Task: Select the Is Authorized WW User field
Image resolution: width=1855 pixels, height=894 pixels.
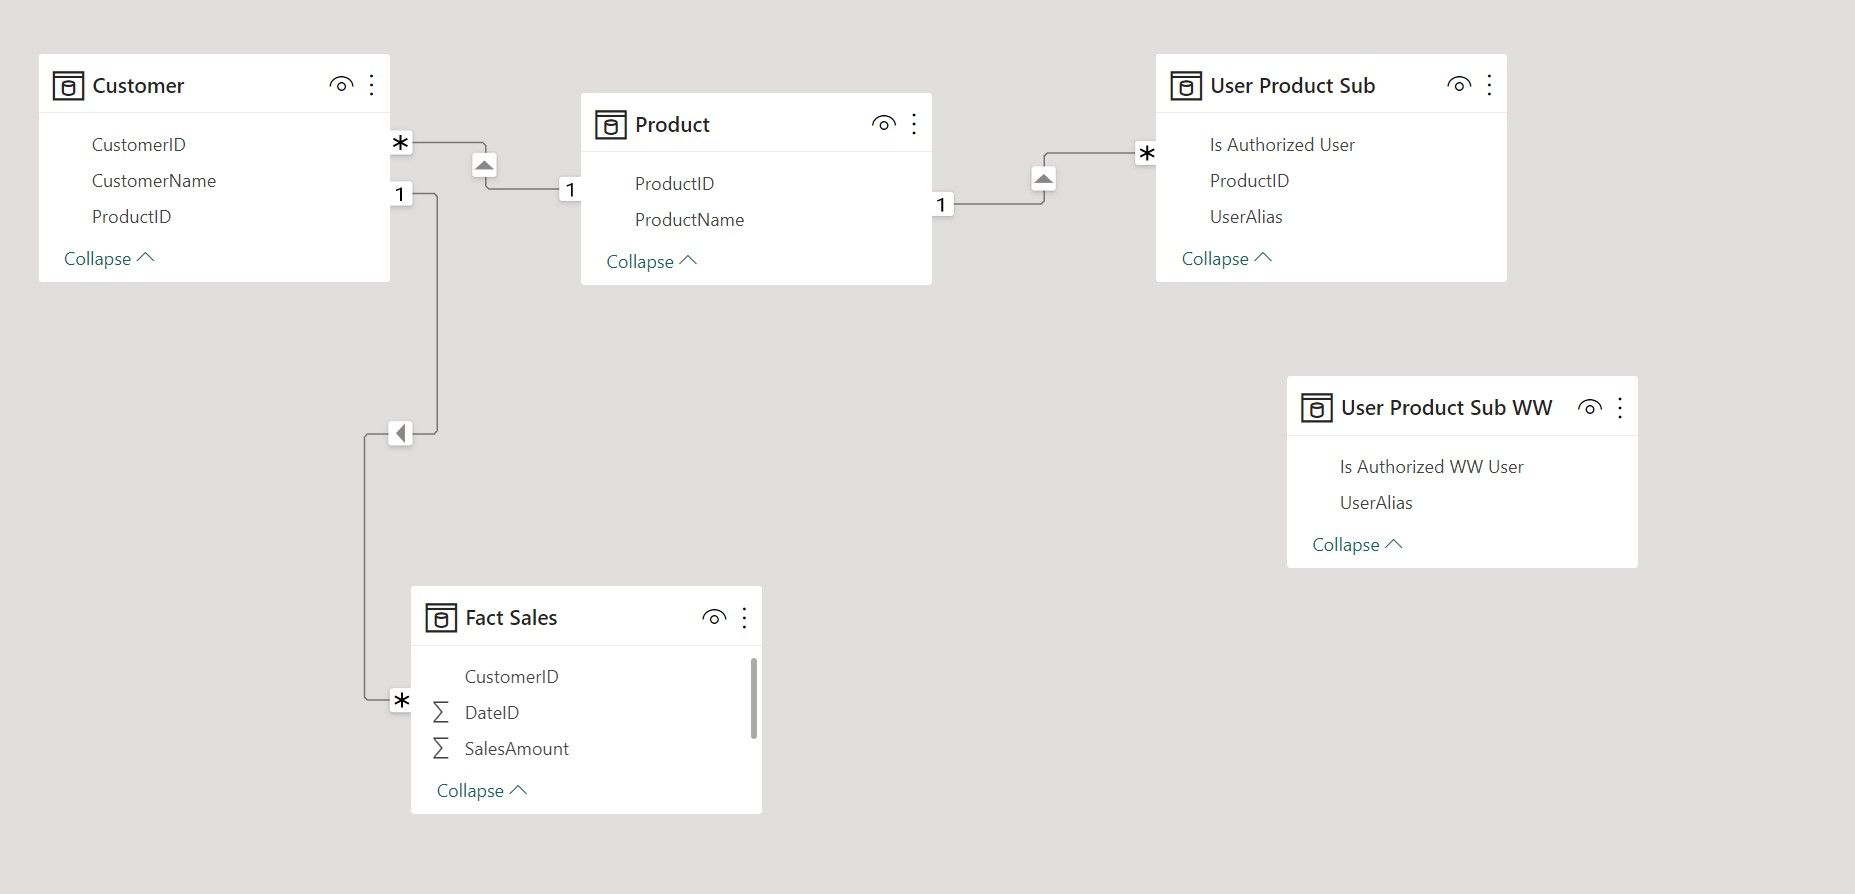Action: [1432, 467]
